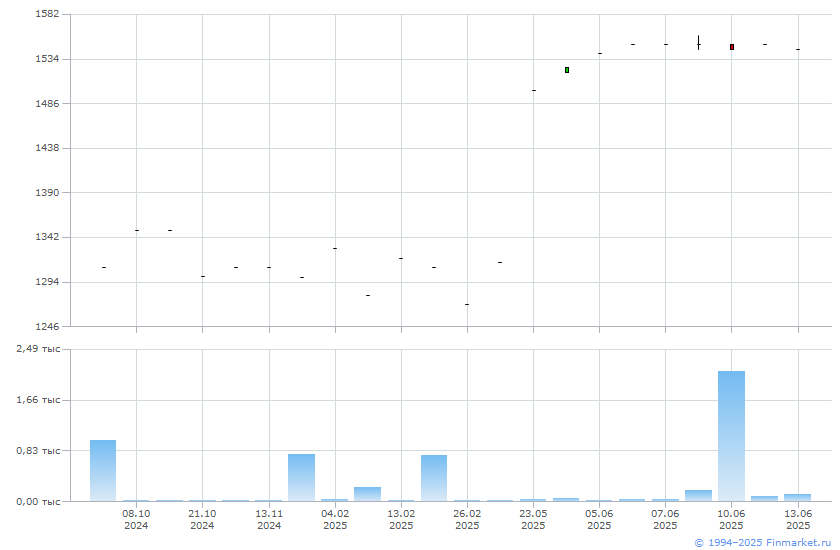Click the price label 1486

point(47,103)
